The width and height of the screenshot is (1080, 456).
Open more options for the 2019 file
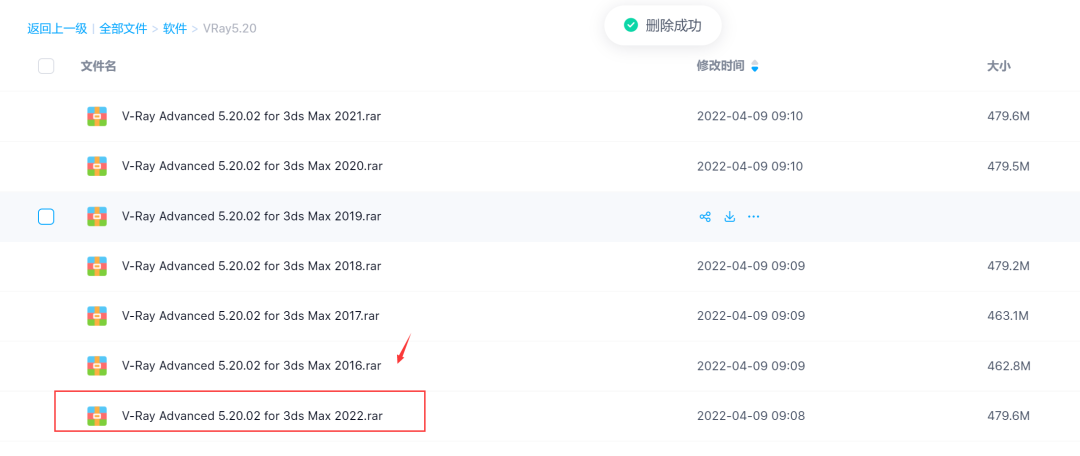point(754,216)
